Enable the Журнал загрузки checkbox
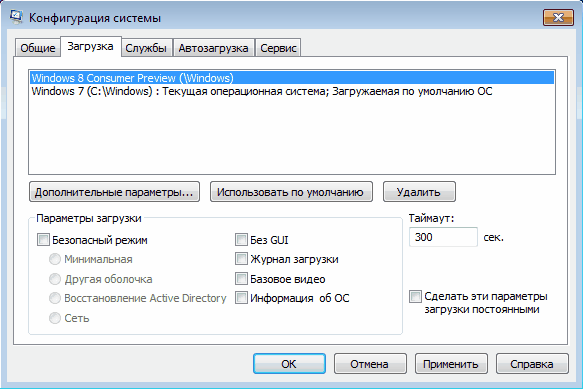Screen dimensions: 583x389 click(241, 259)
